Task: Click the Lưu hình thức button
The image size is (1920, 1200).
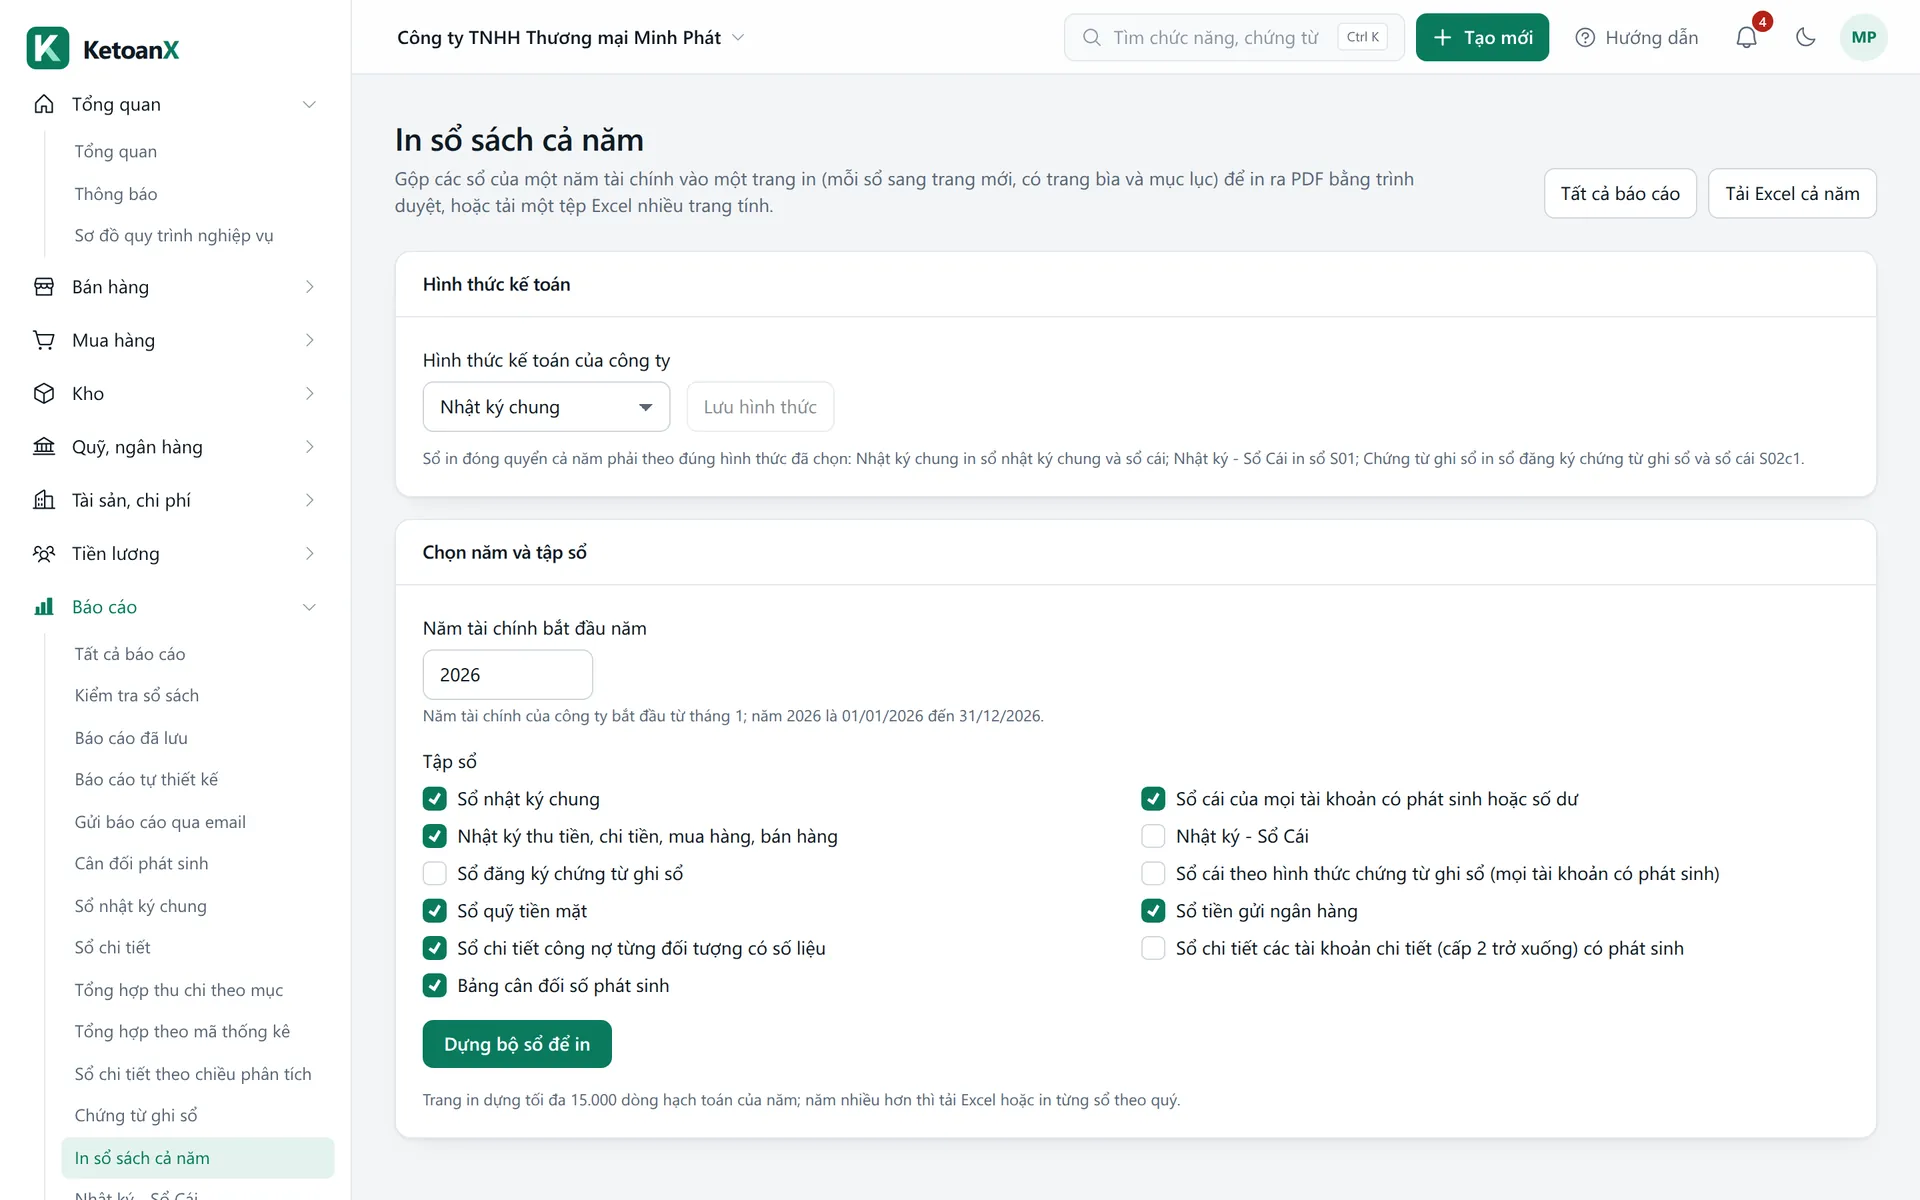Action: 760,407
